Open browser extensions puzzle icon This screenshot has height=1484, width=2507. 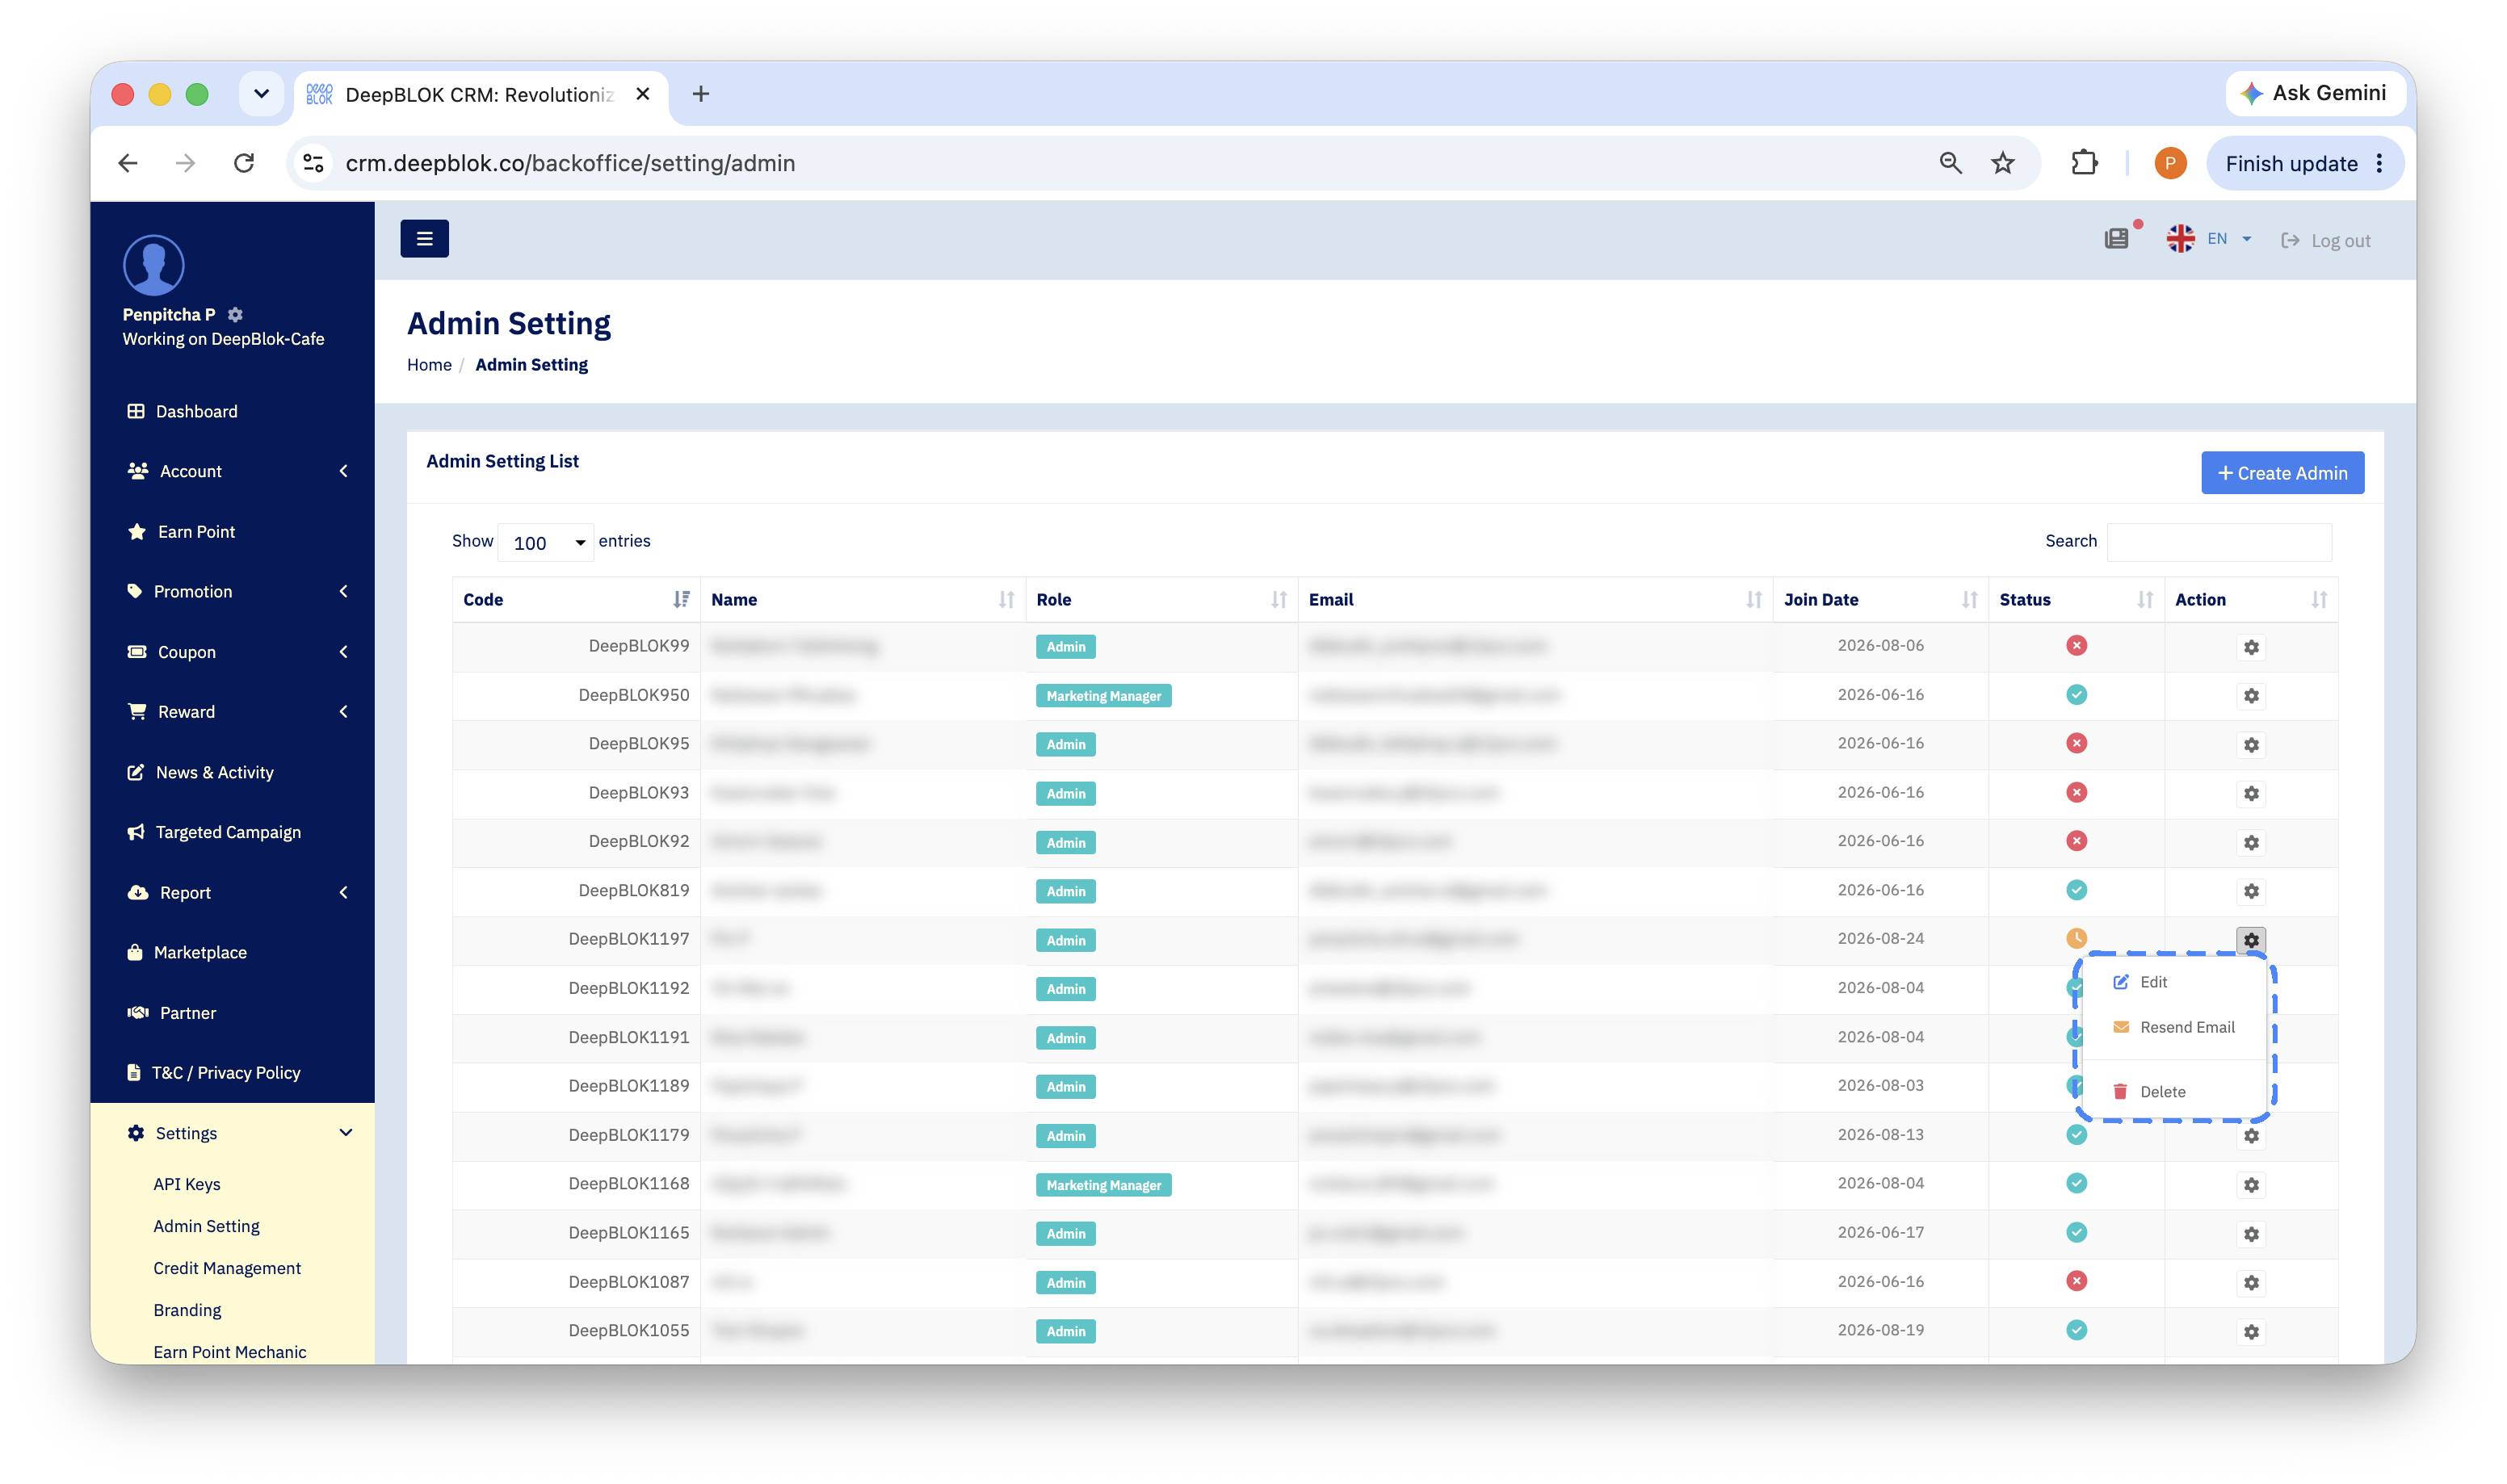point(2084,163)
